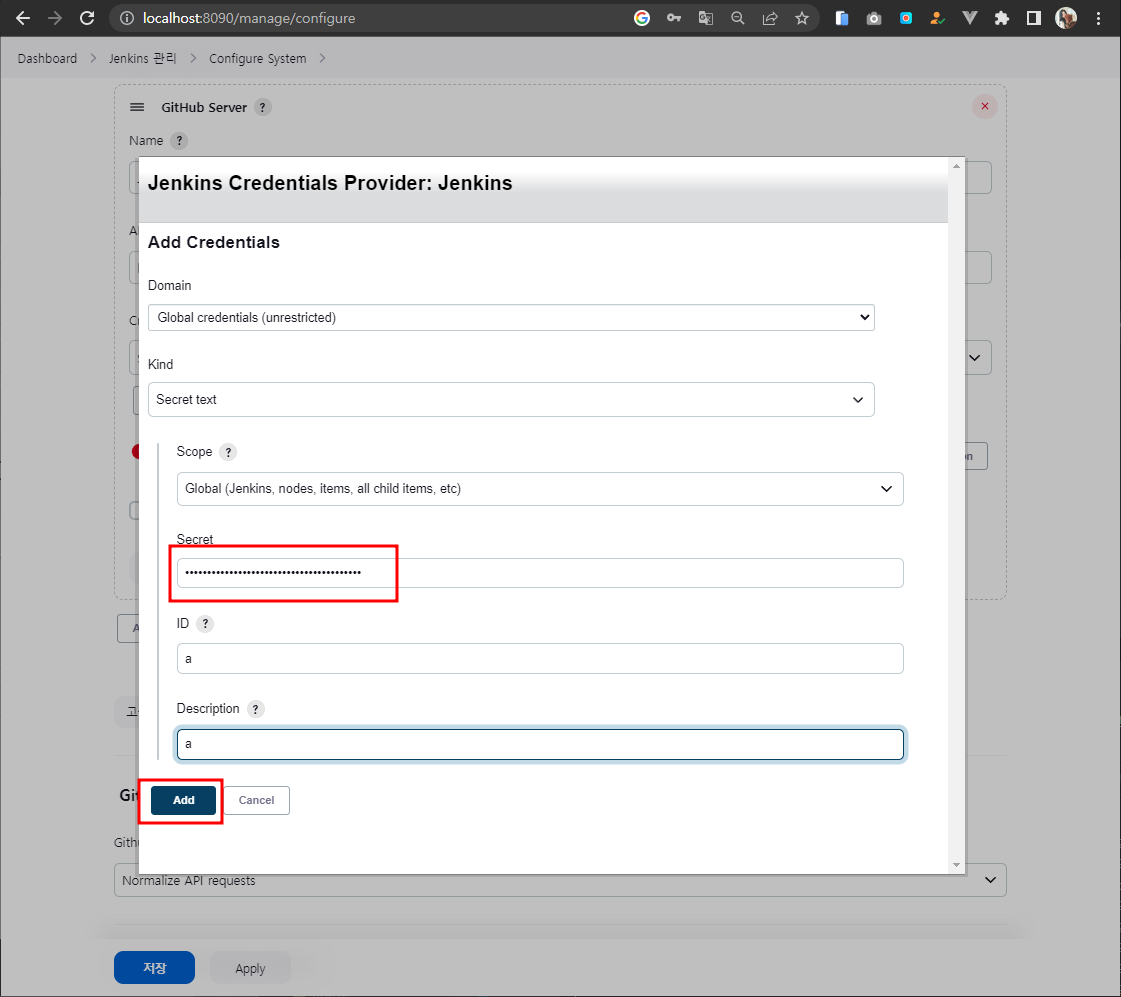Toggle the browser side panel icon
The width and height of the screenshot is (1121, 997).
click(1034, 18)
